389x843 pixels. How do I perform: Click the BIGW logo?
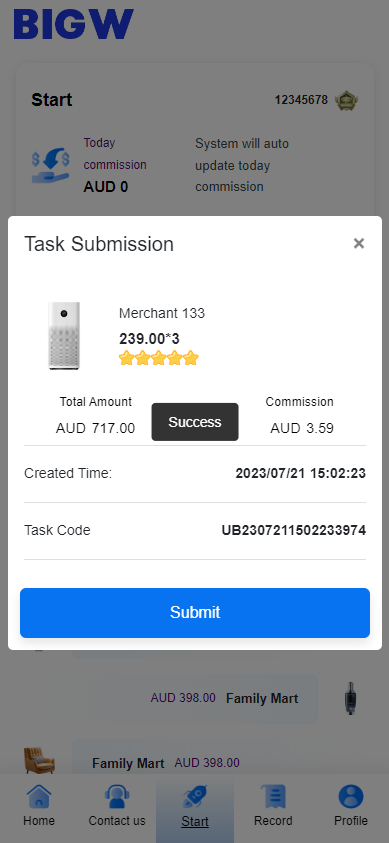tap(73, 24)
